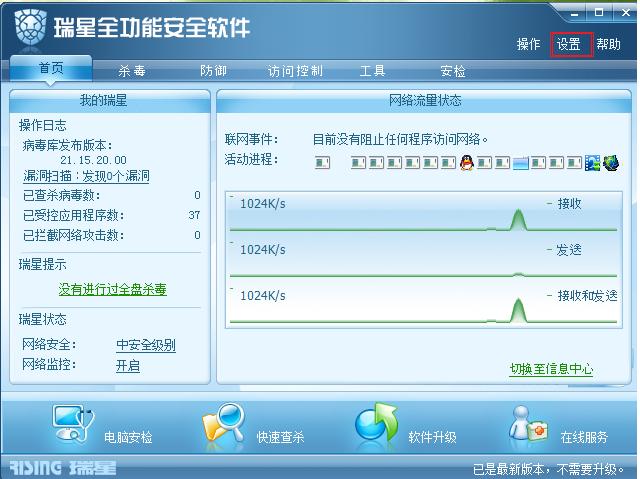The height and width of the screenshot is (479, 640).
Task: Click the QQ penguin process icon
Action: coord(467,163)
